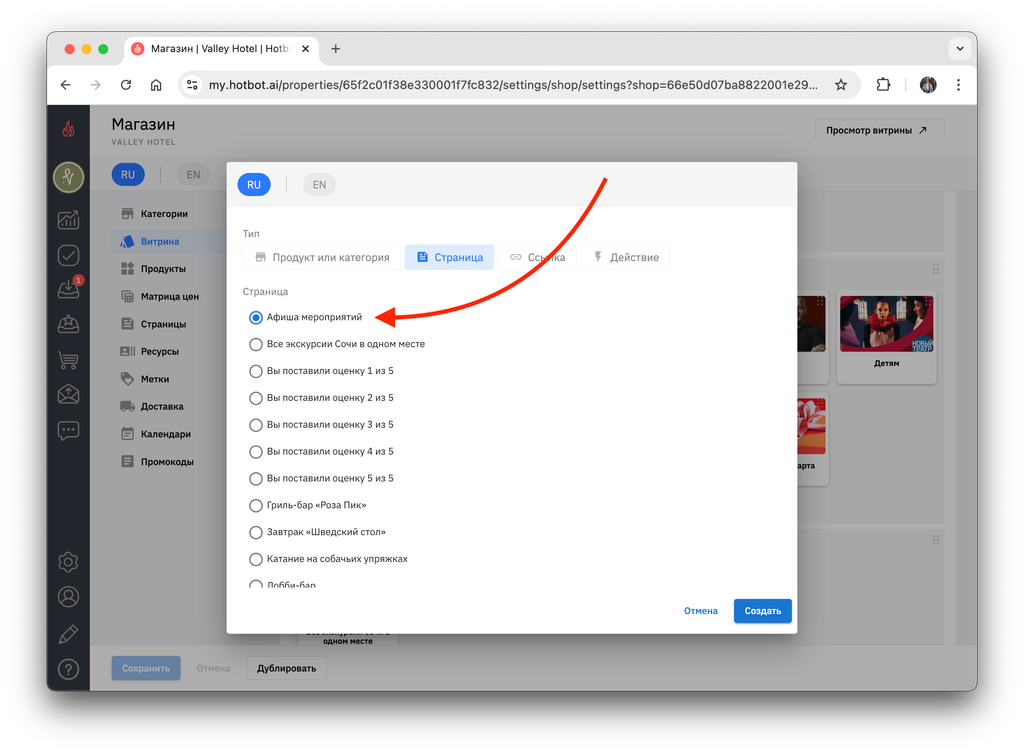Screen dimensions: 1024x753
Task: Choose the Продукт или категория type tab
Action: (x=322, y=257)
